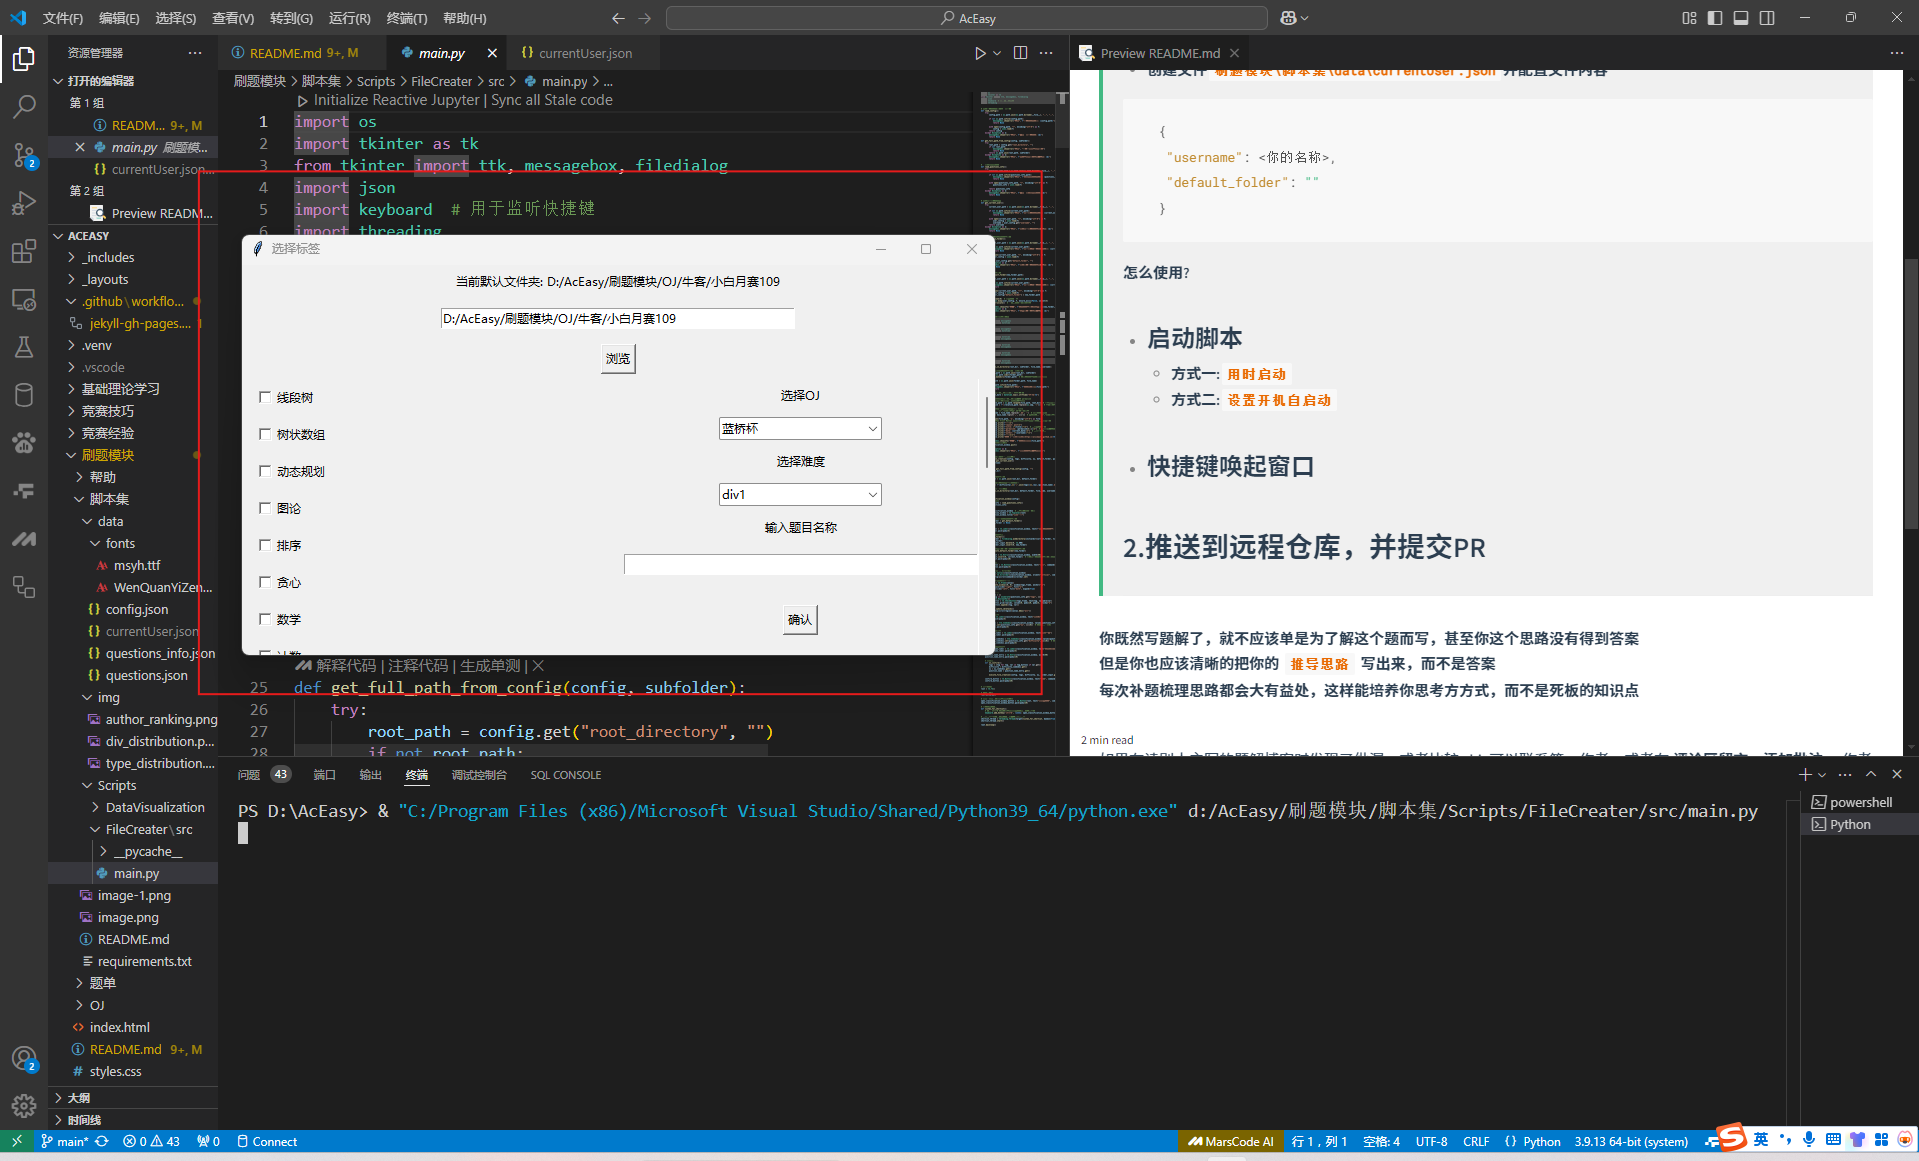1919x1161 pixels.
Task: Open the 选择OJ combo box showing 蓝桥杯
Action: (800, 429)
